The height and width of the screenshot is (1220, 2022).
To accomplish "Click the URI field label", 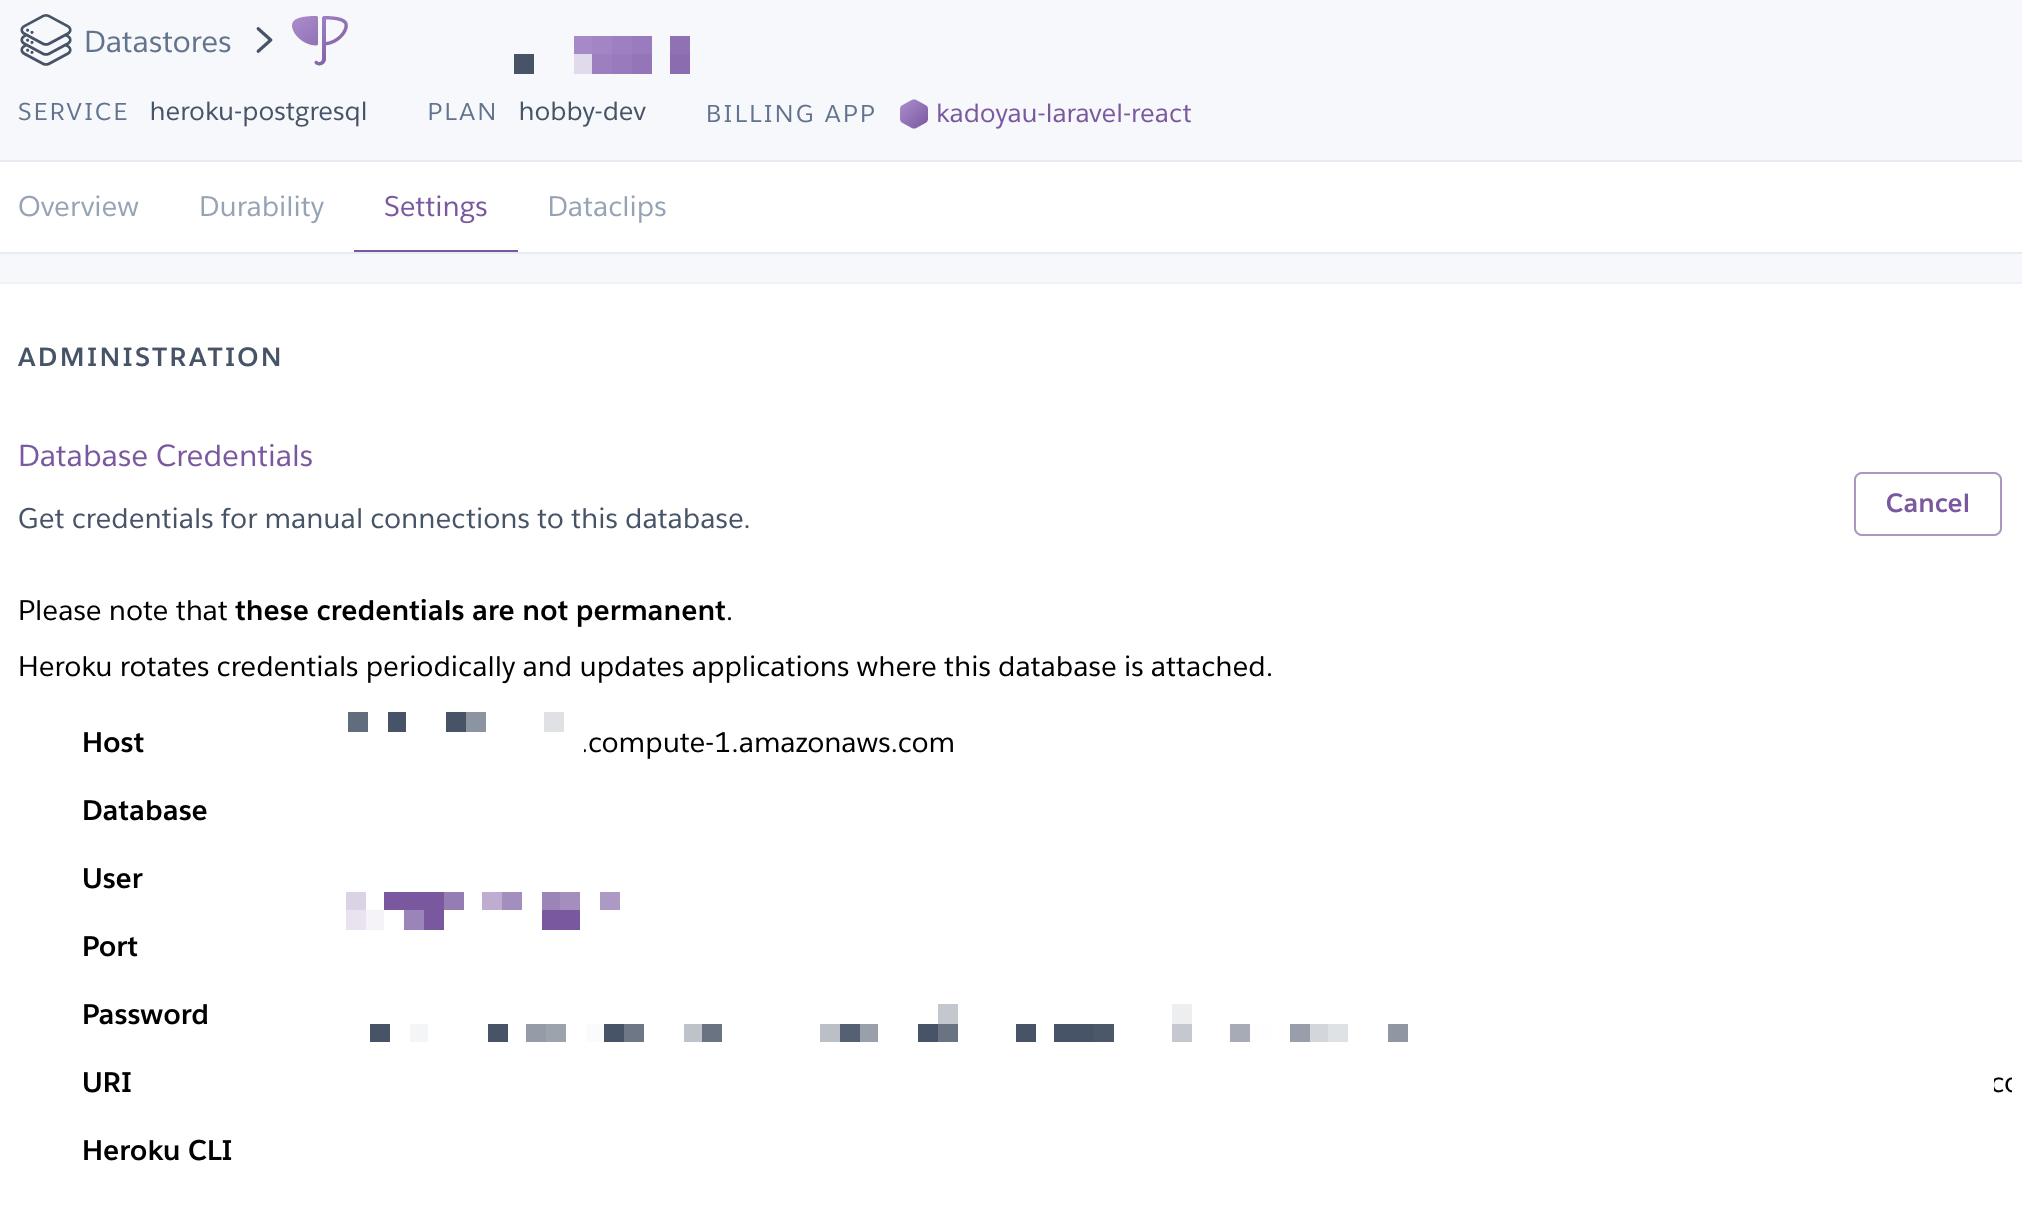I will [107, 1083].
